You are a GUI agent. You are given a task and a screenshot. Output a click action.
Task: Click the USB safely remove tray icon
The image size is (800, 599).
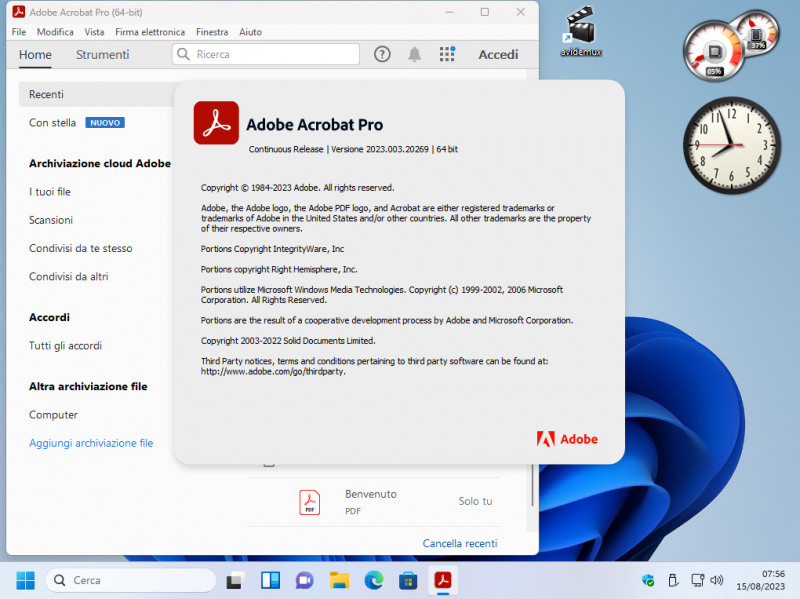point(673,580)
